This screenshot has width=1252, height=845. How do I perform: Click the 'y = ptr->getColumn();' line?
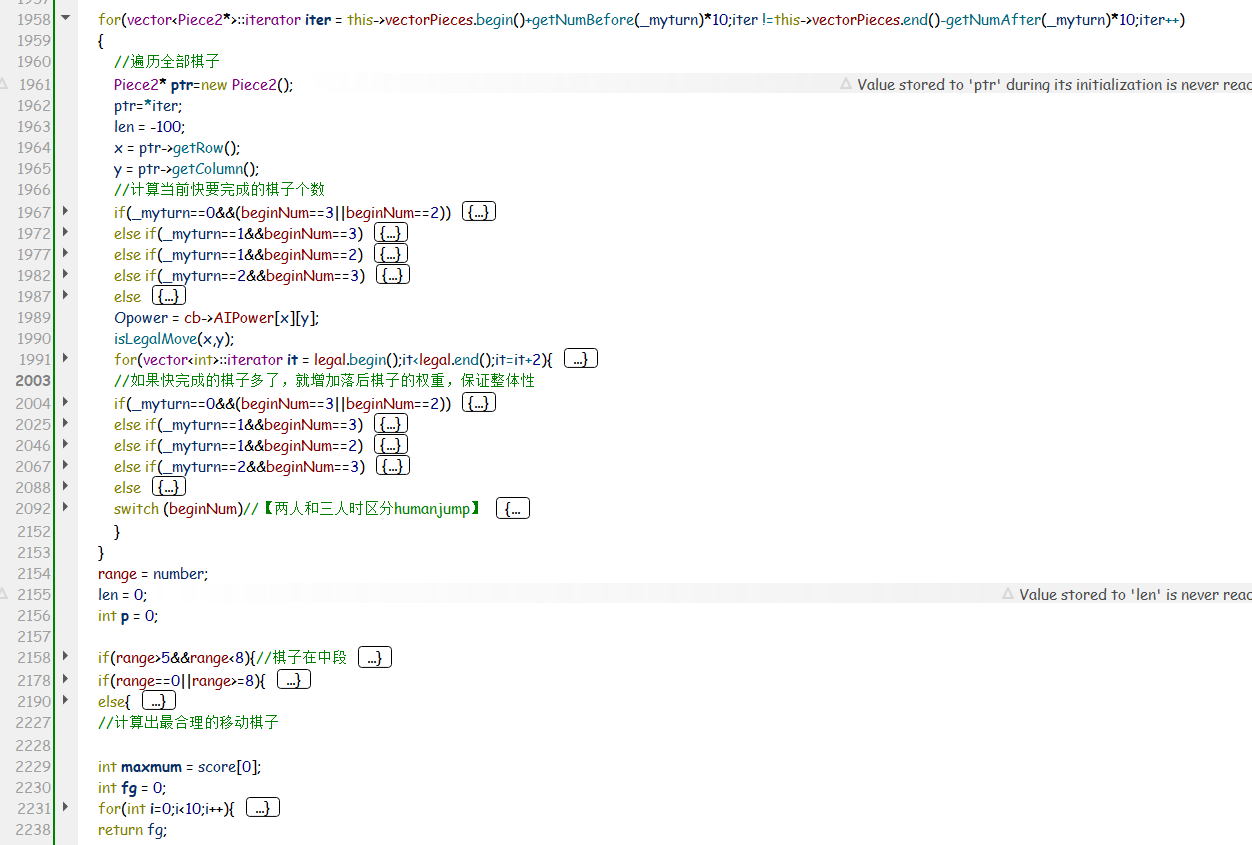coord(187,169)
